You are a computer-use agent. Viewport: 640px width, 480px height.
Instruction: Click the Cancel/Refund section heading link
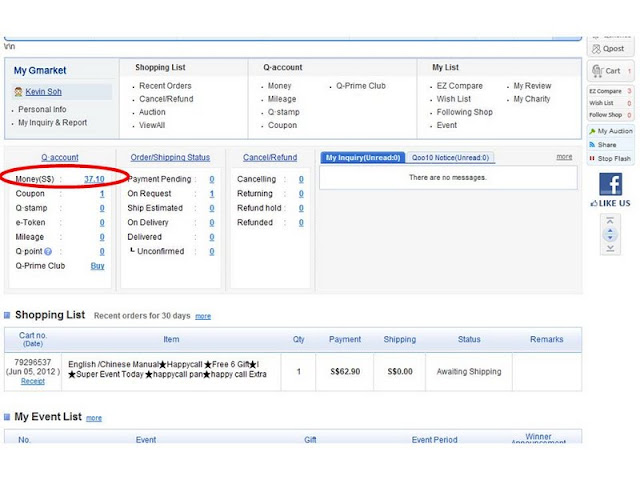coord(270,157)
